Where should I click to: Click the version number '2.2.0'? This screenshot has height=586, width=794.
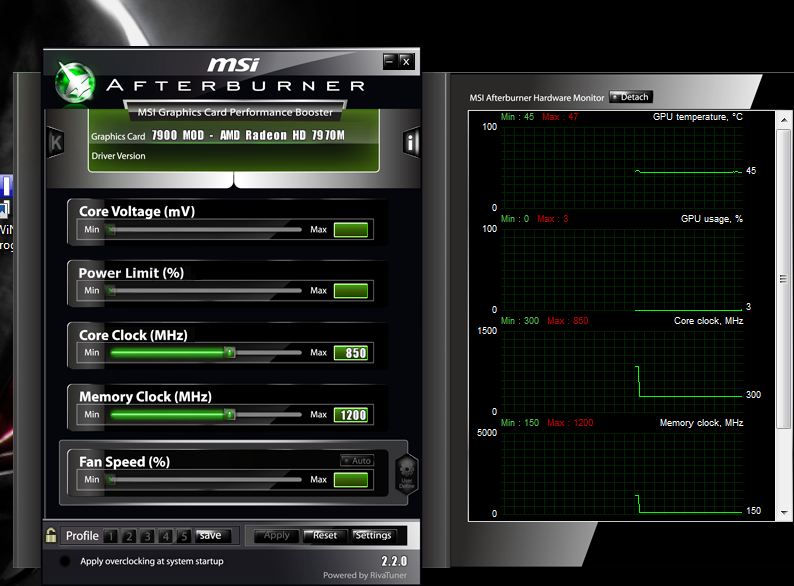[x=394, y=561]
